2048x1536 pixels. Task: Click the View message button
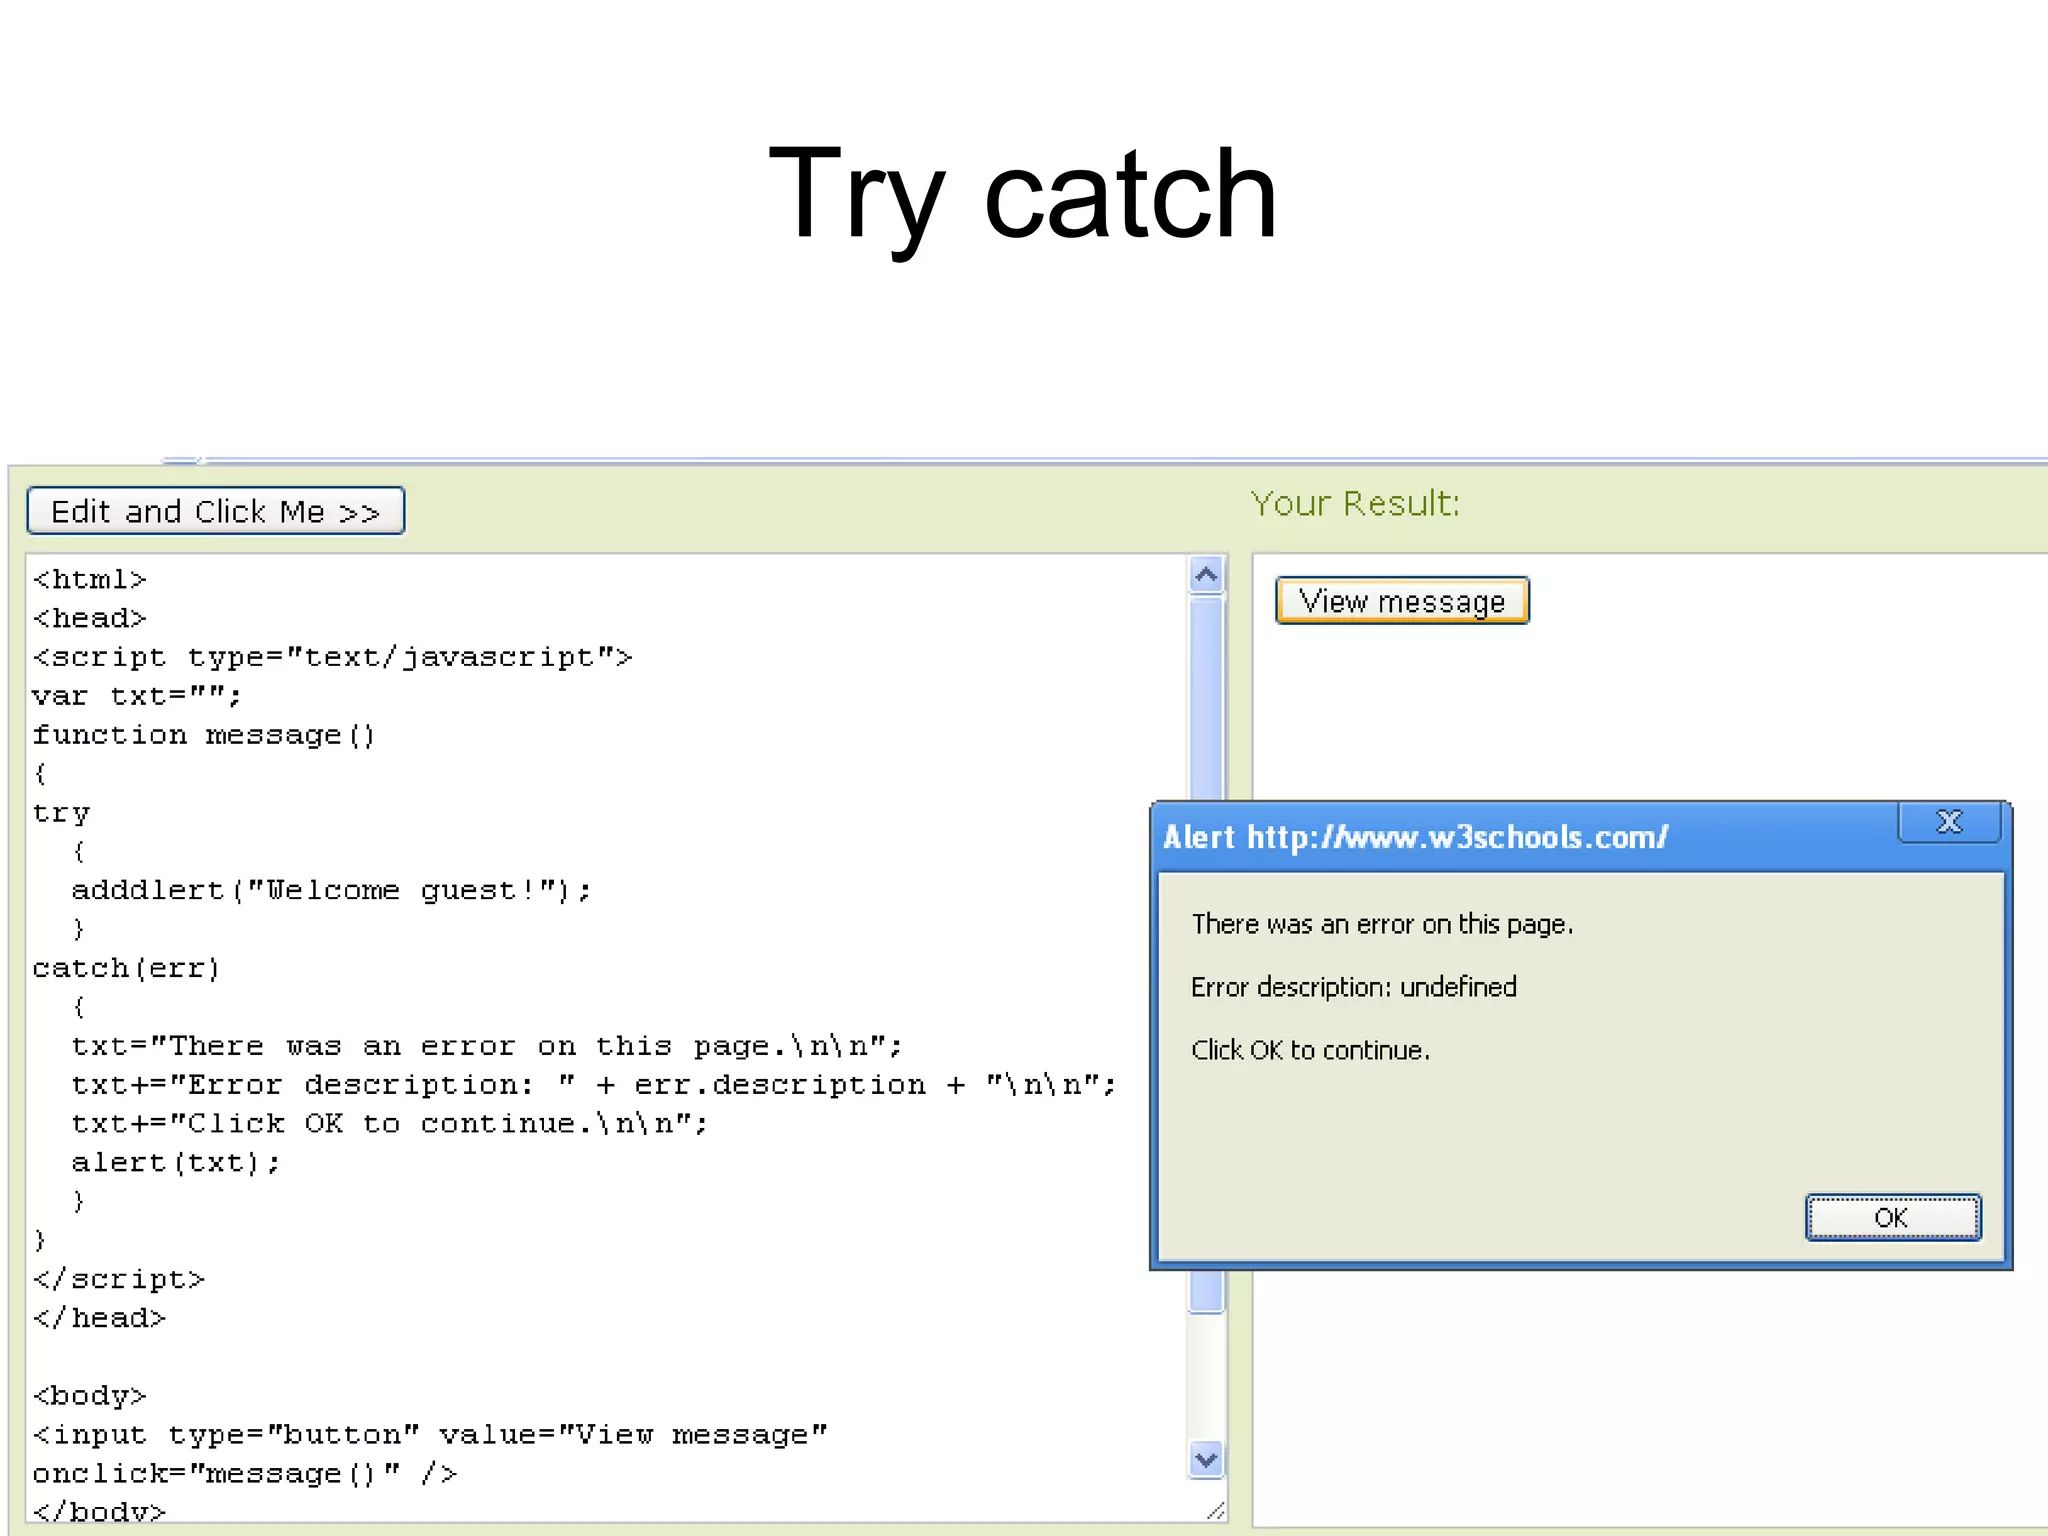tap(1402, 601)
